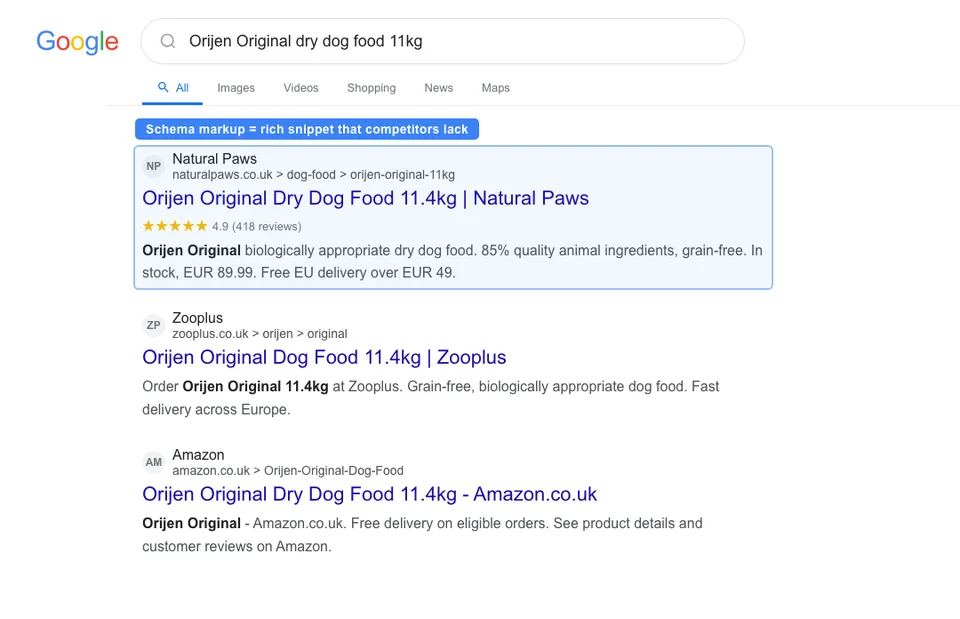Open the Amazon.co.uk Orijen result
The height and width of the screenshot is (619, 960).
(x=370, y=494)
